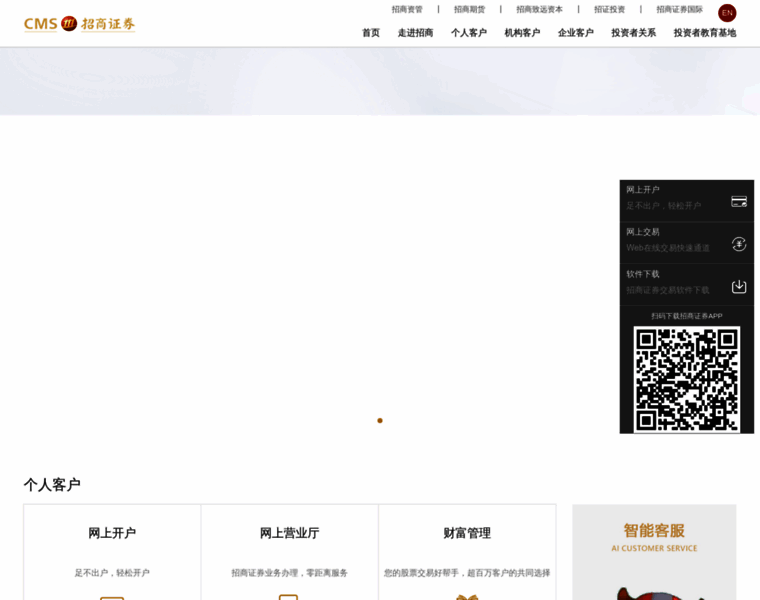Click the yen icon for 网上交易
The width and height of the screenshot is (760, 600).
coord(739,244)
